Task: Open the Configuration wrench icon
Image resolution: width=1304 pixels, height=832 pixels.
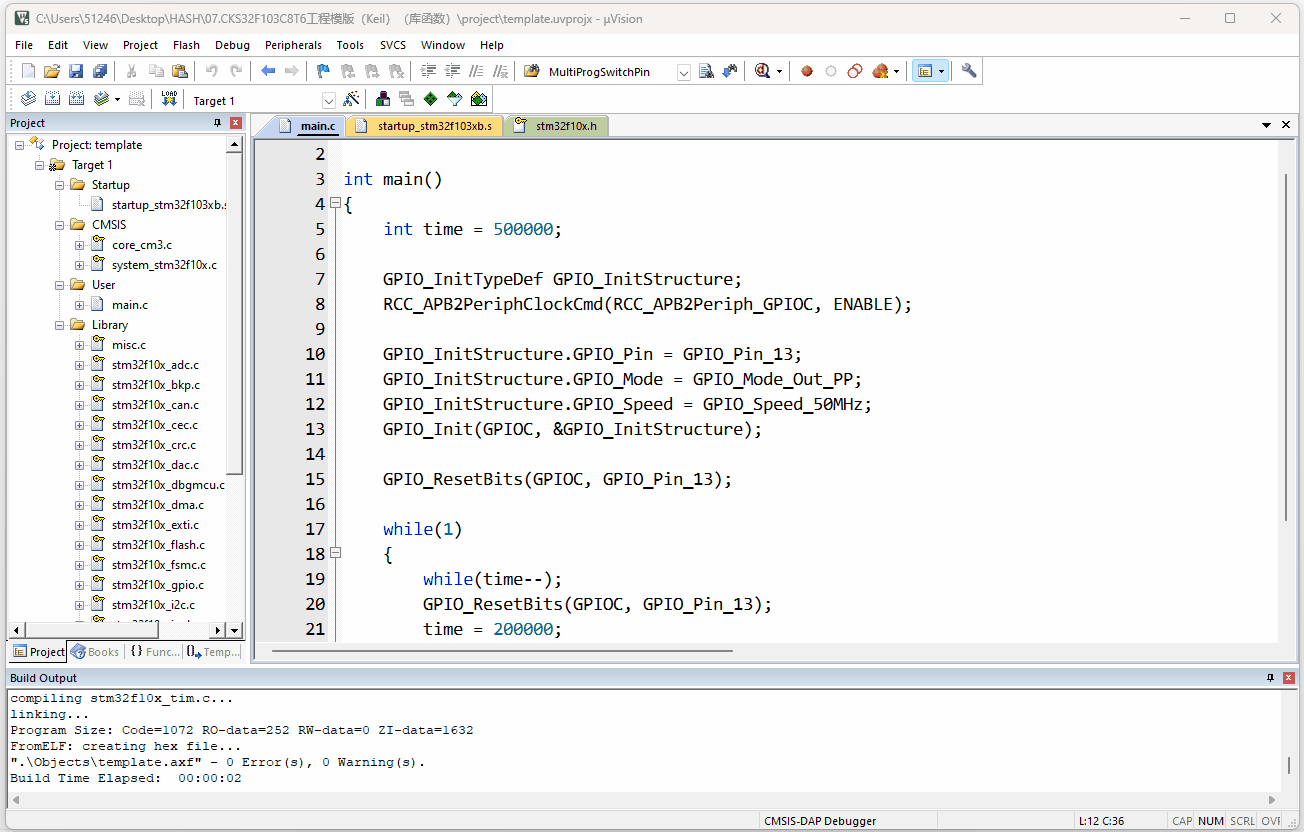Action: [x=968, y=71]
